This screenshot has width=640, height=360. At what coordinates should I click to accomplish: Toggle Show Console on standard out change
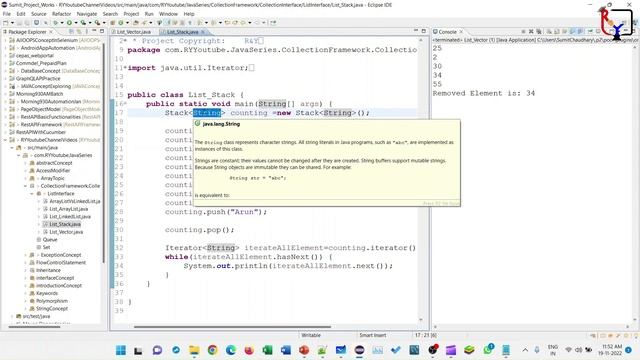572,31
